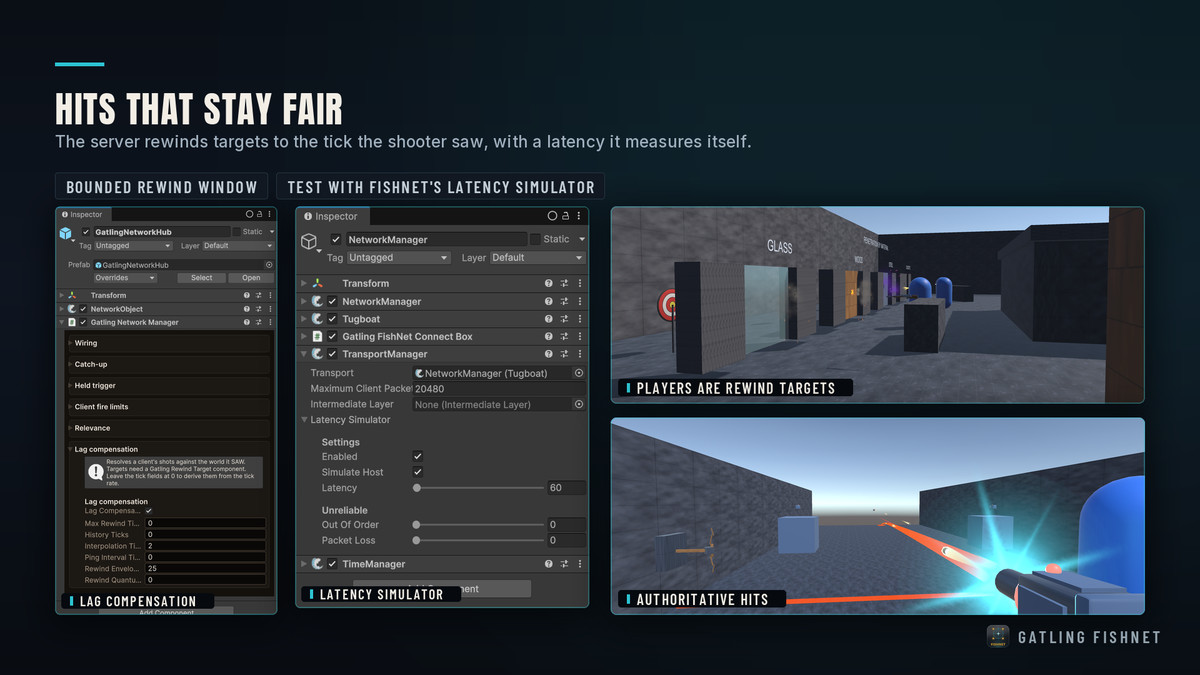This screenshot has height=675, width=1200.
Task: Select the Inspector tab of the GatlingNetworkHub panel
Action: click(82, 214)
